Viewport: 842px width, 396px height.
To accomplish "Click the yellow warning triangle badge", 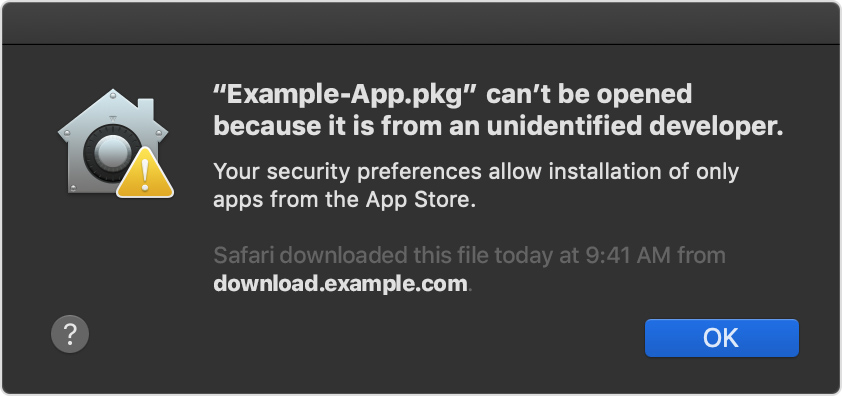I will point(144,173).
